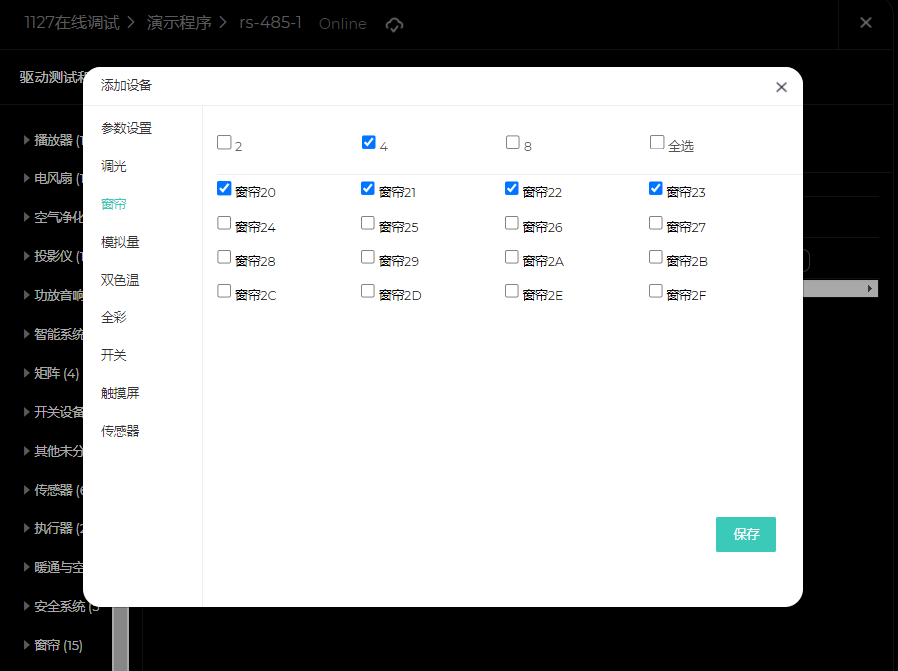Screen dimensions: 898x671
Task: Open the 参数设置 tab
Action: click(x=127, y=128)
